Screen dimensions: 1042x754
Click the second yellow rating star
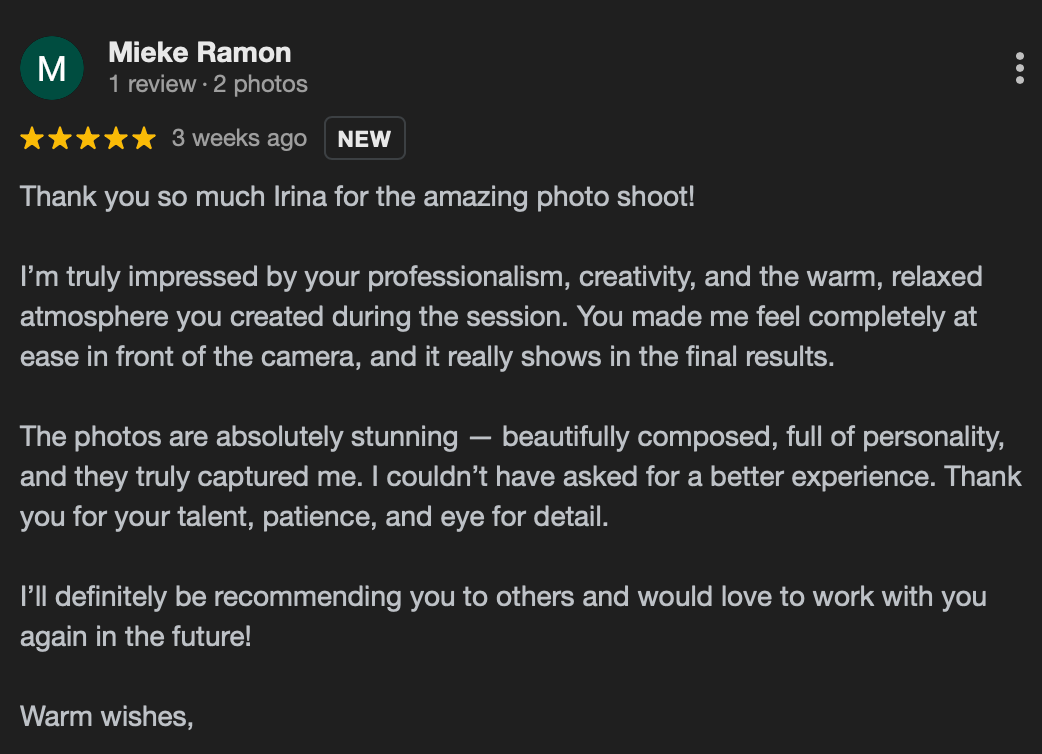[60, 138]
